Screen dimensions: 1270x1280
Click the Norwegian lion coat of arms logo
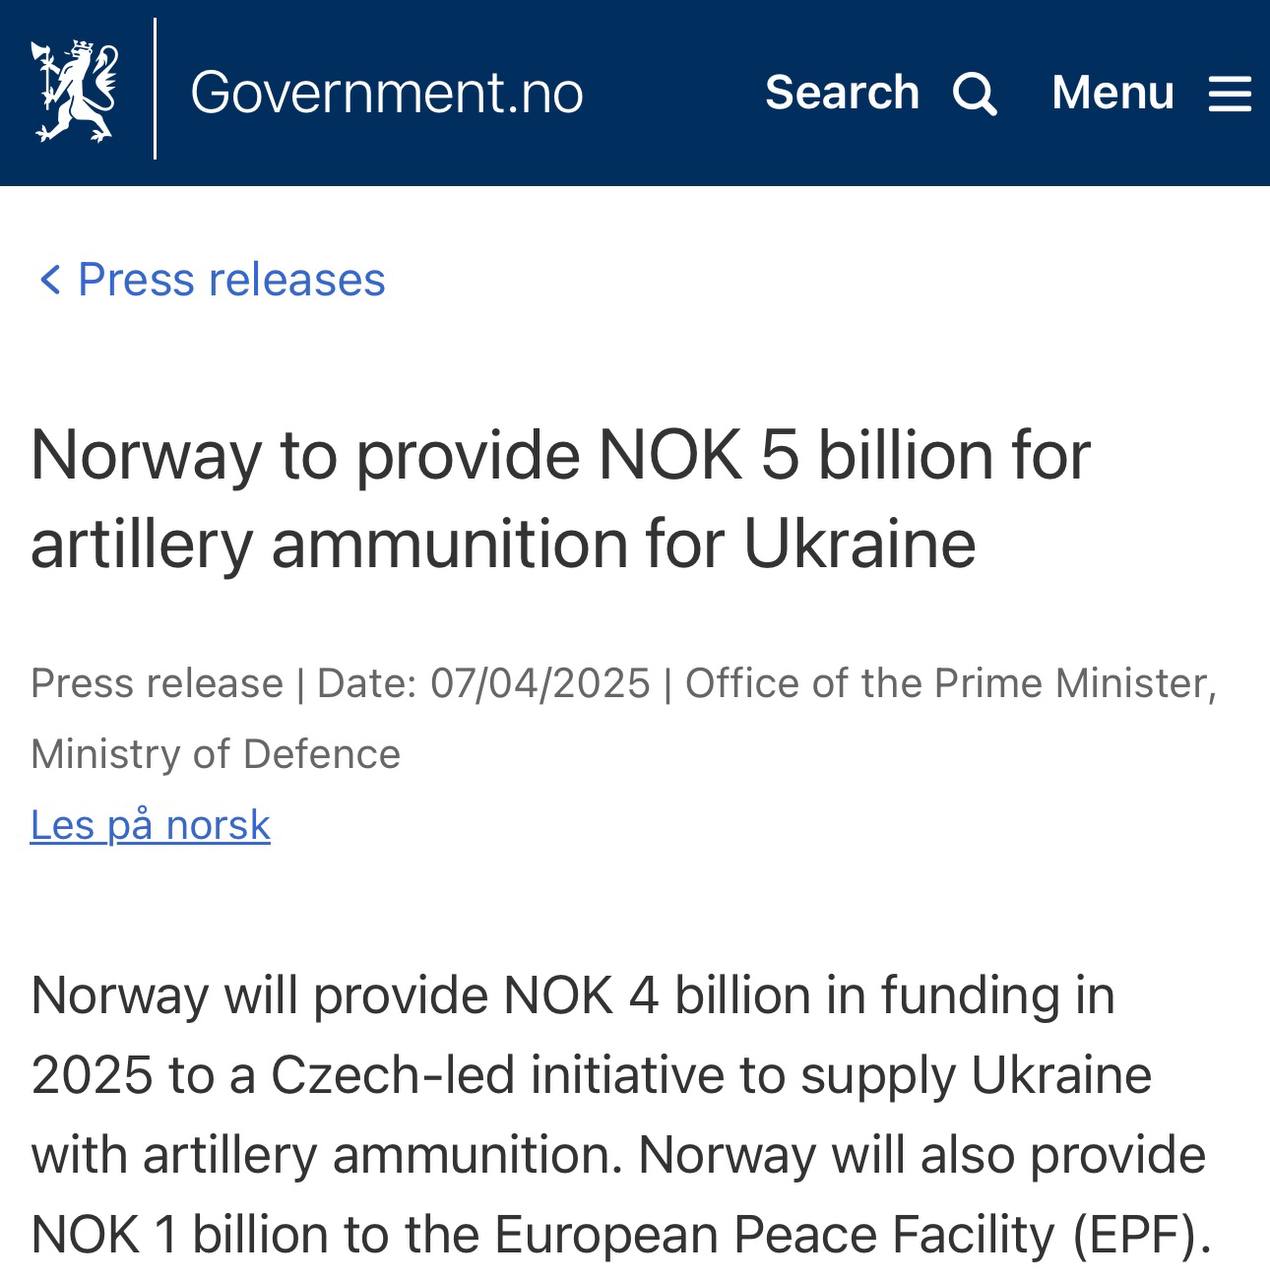[x=76, y=91]
